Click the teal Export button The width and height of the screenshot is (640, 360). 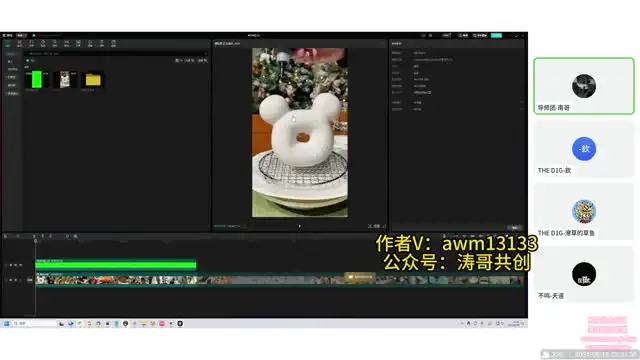point(496,36)
